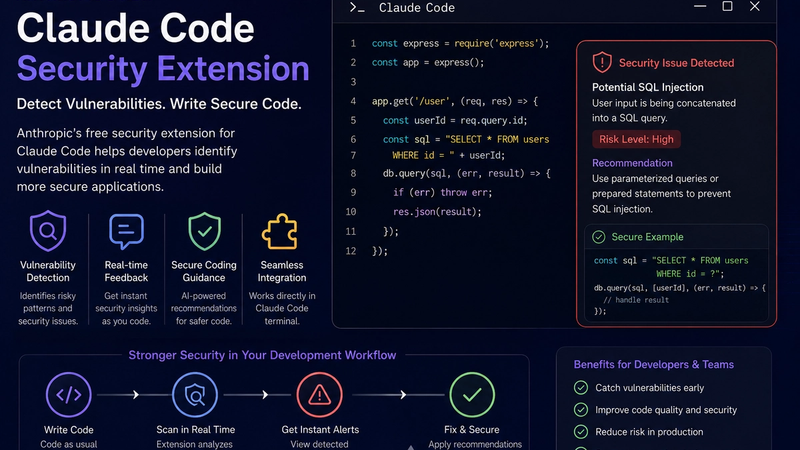Click secure example WHERE id = ? line
The width and height of the screenshot is (800, 450).
coord(690,274)
